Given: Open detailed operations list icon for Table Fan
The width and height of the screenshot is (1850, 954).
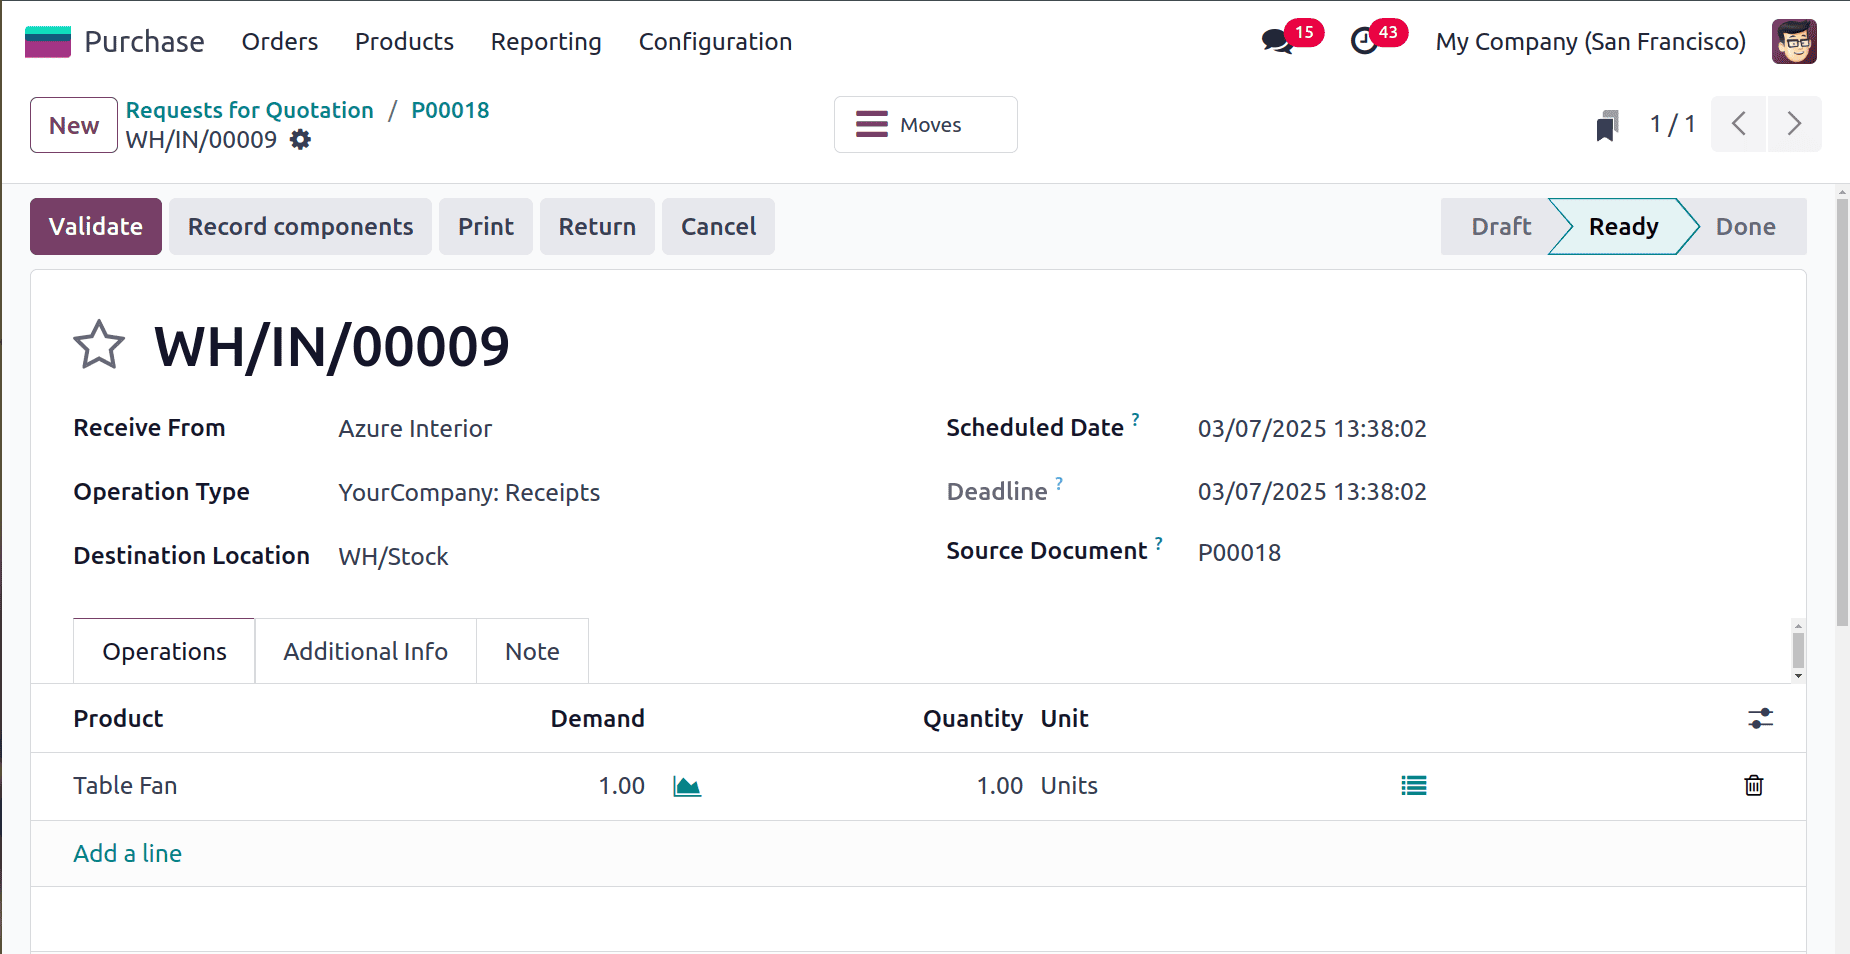Looking at the screenshot, I should coord(1414,786).
